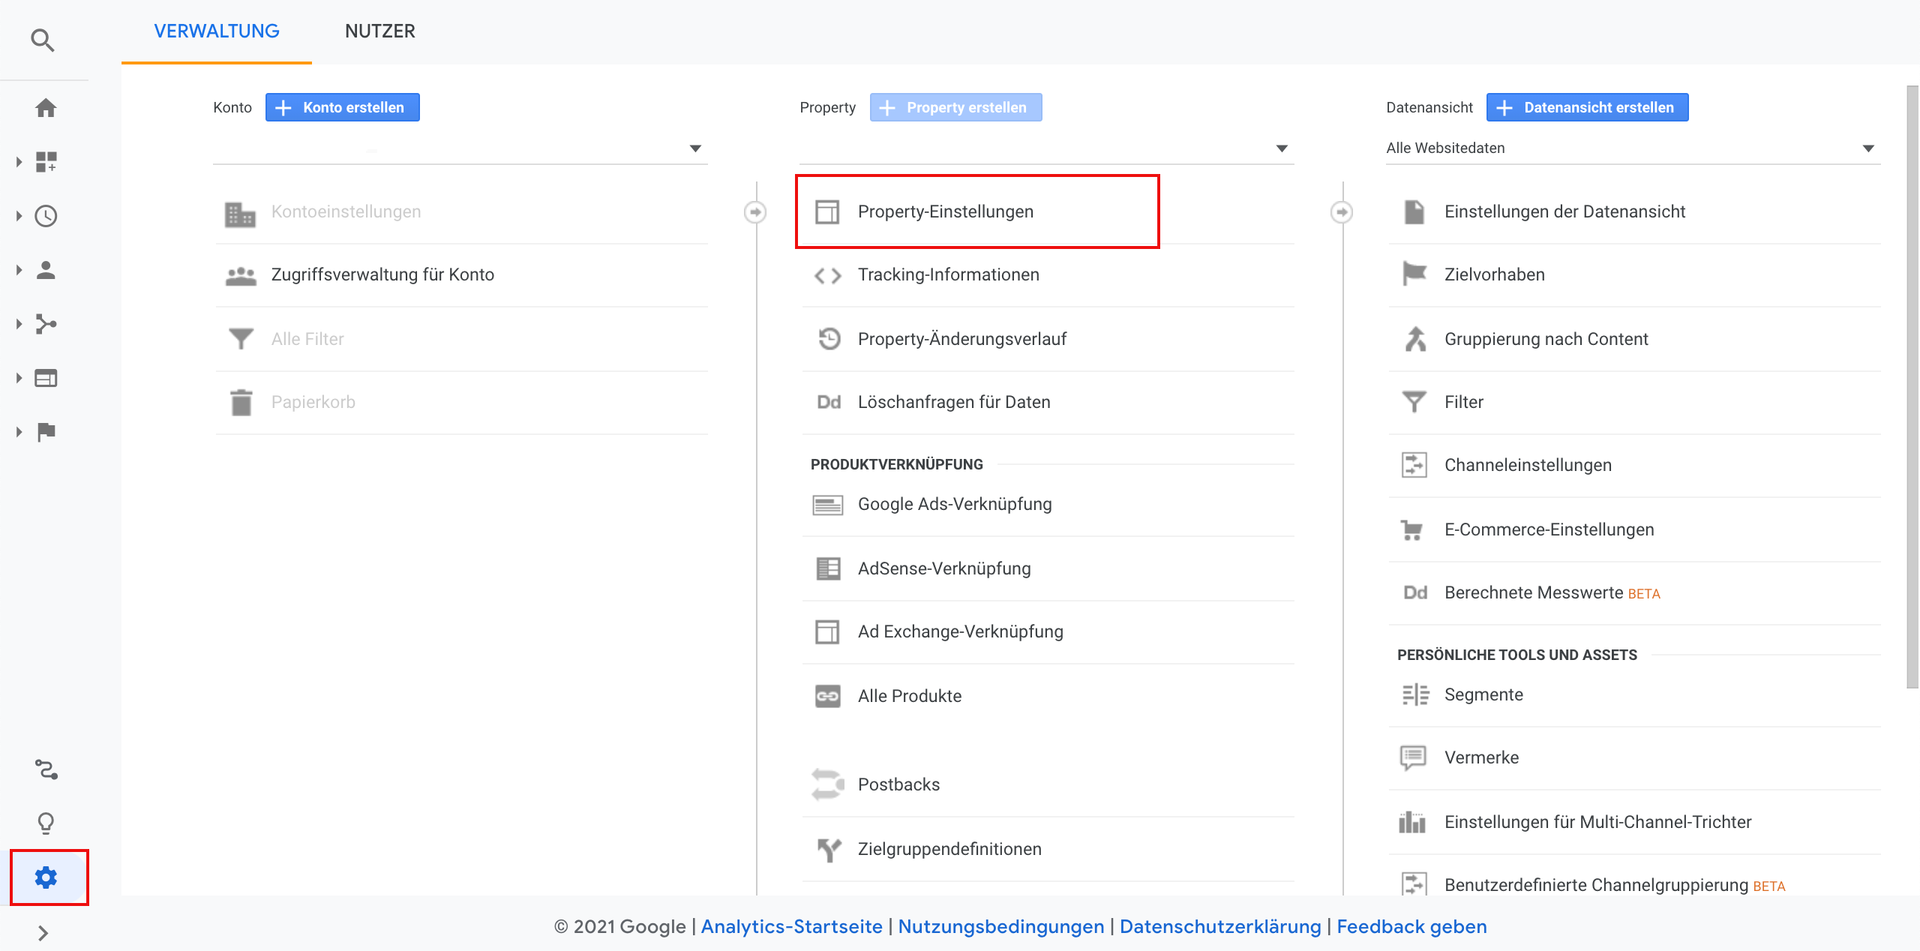Click the Konto erstellen button

(342, 107)
